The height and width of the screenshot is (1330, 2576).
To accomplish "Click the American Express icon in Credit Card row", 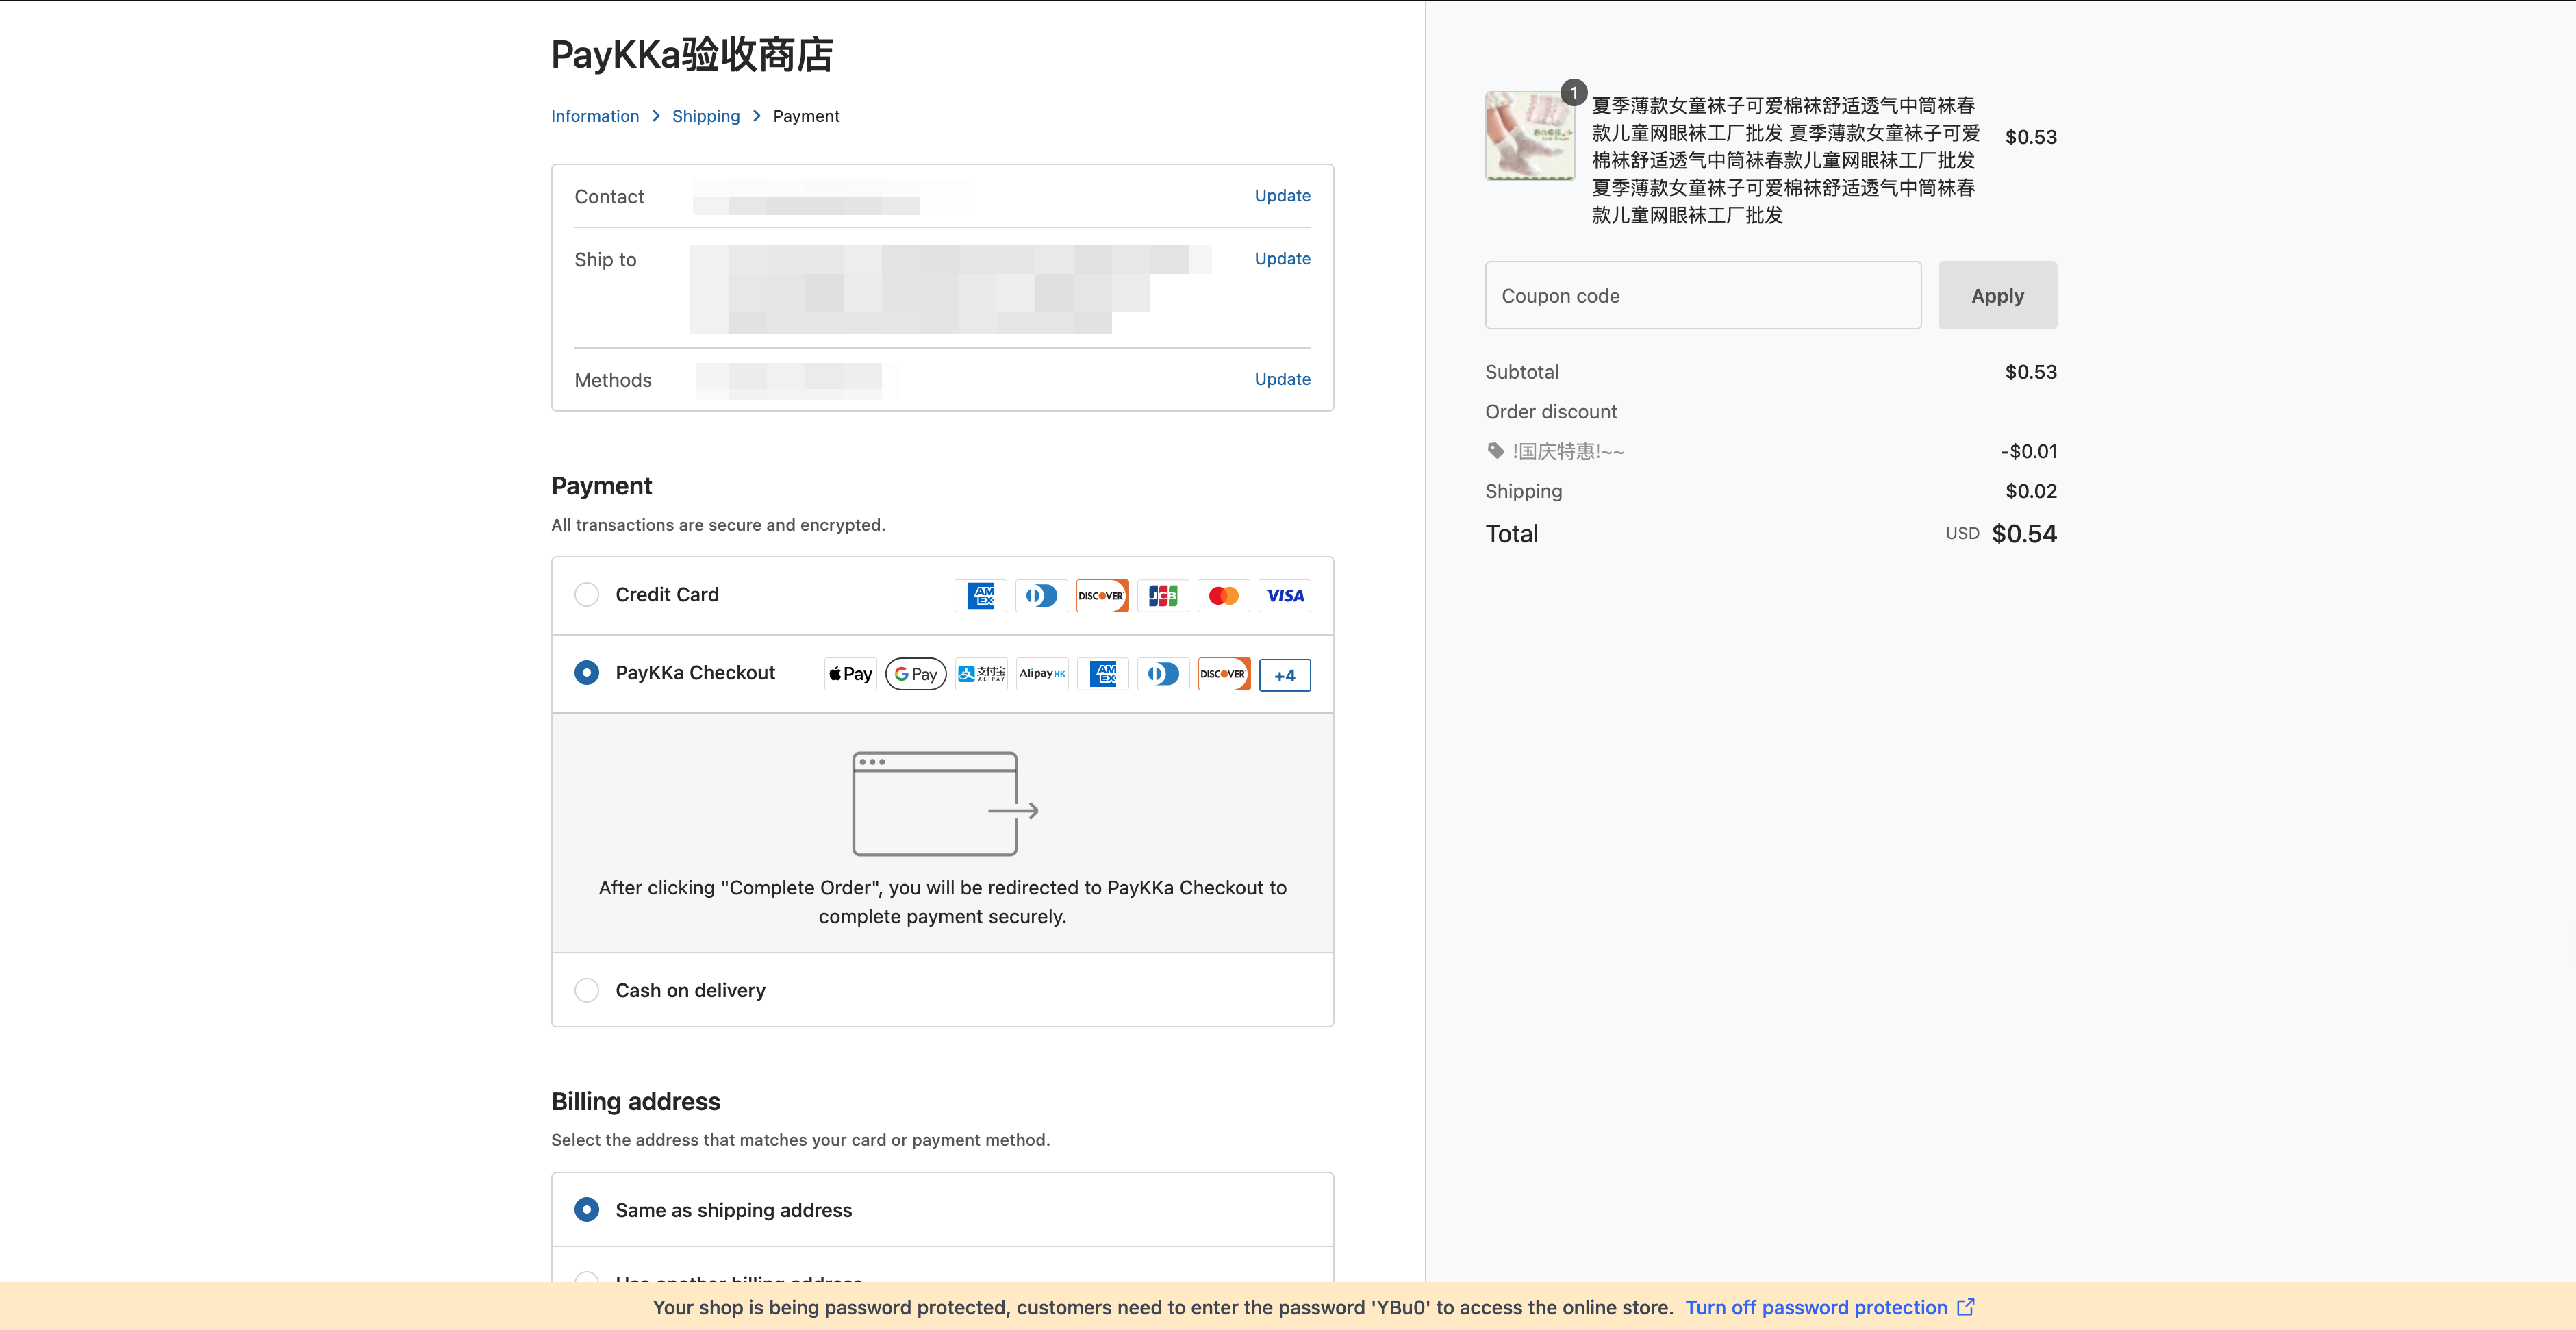I will [x=980, y=595].
